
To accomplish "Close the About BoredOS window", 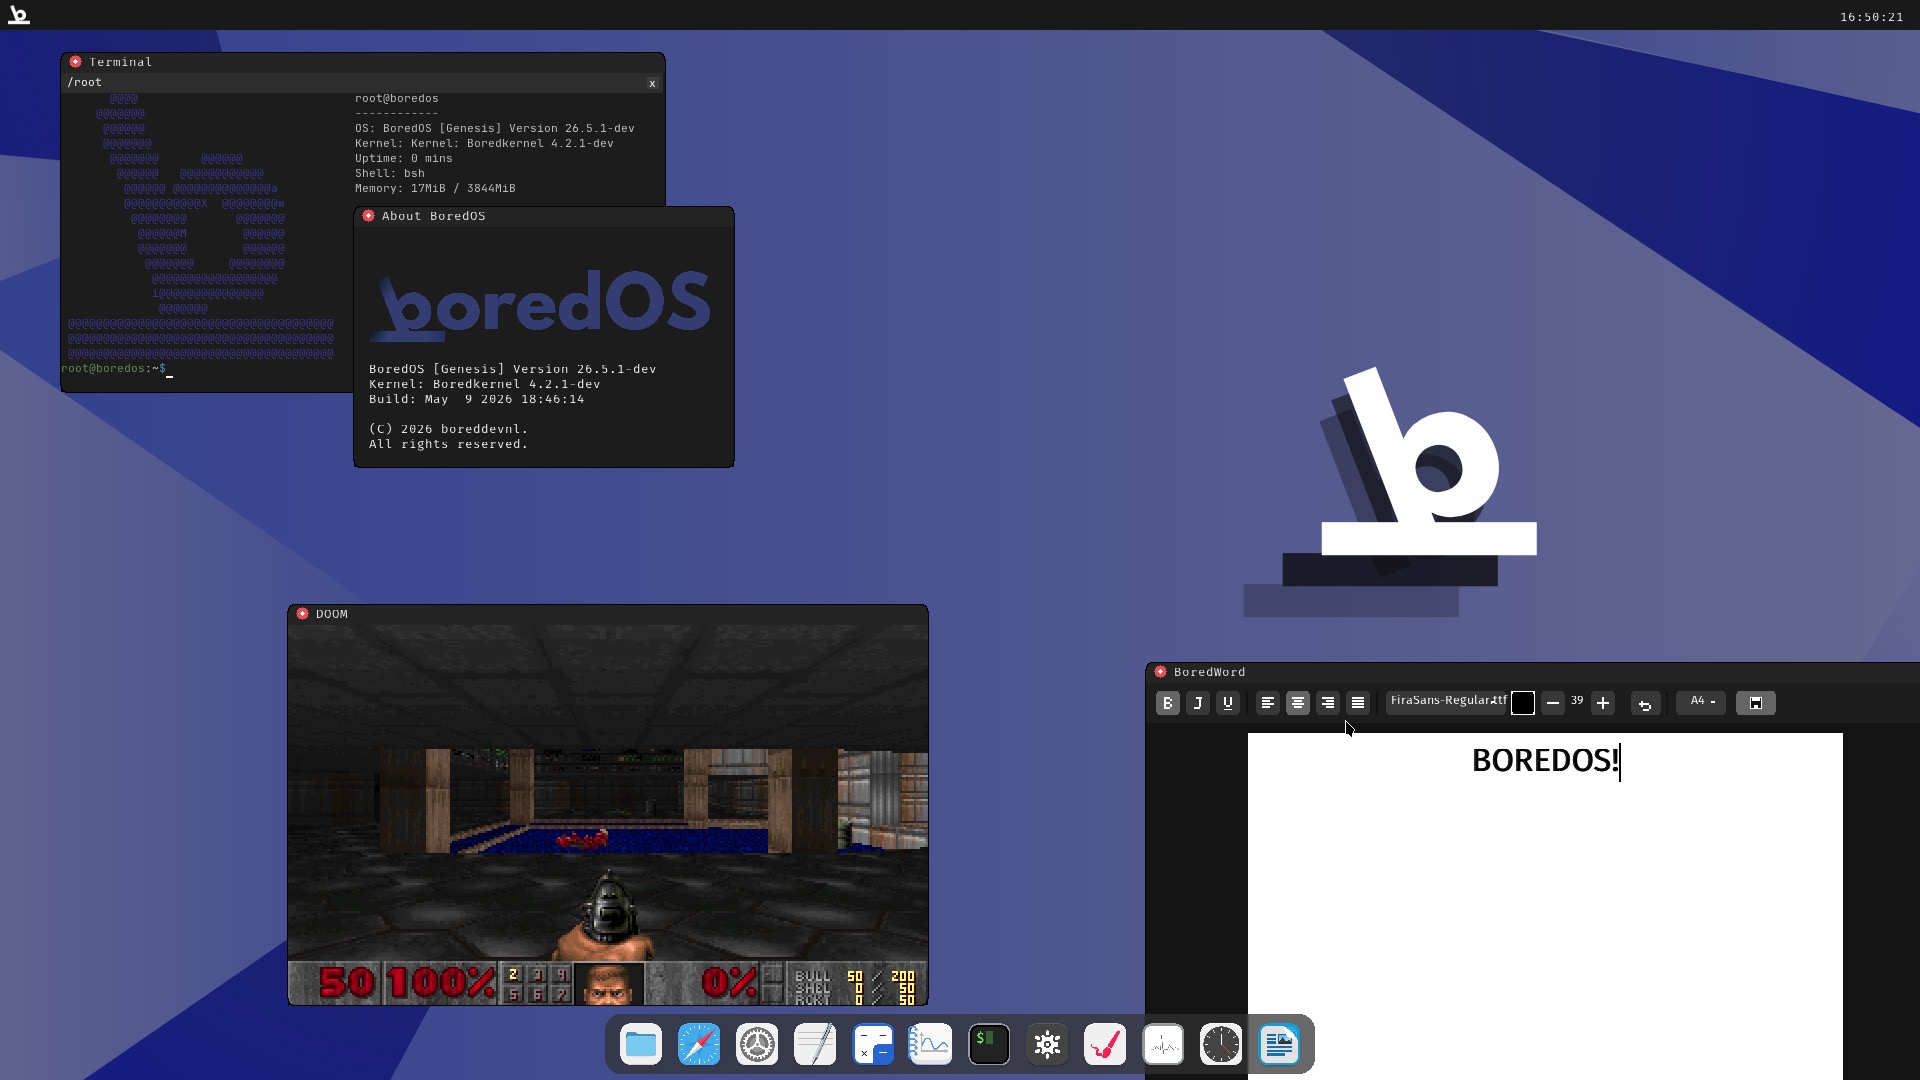I will (368, 216).
